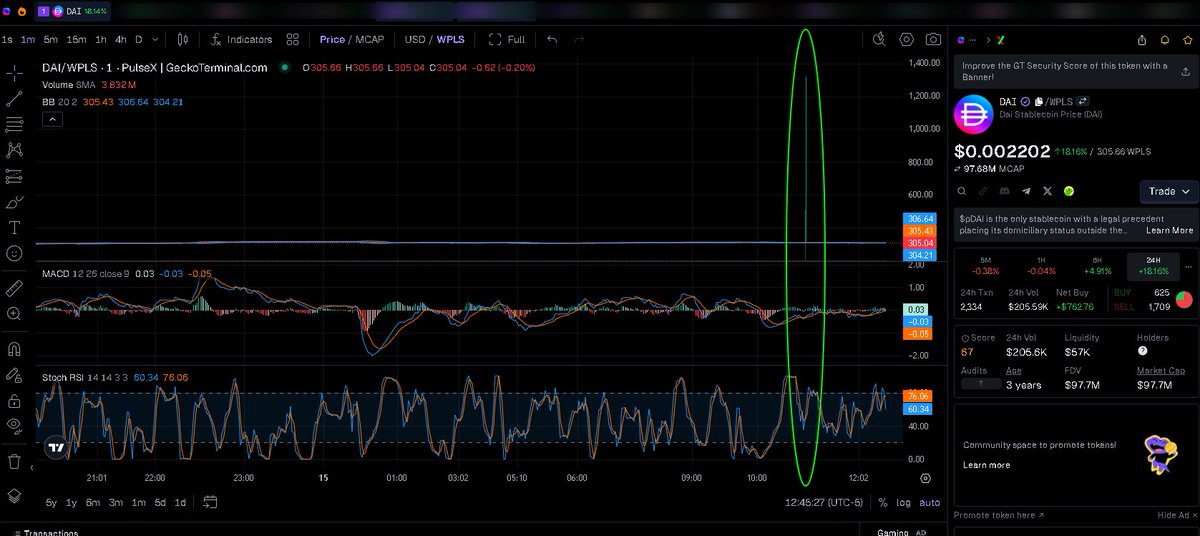Switch chart quote to WPLS
The height and width of the screenshot is (536, 1200).
pos(451,39)
